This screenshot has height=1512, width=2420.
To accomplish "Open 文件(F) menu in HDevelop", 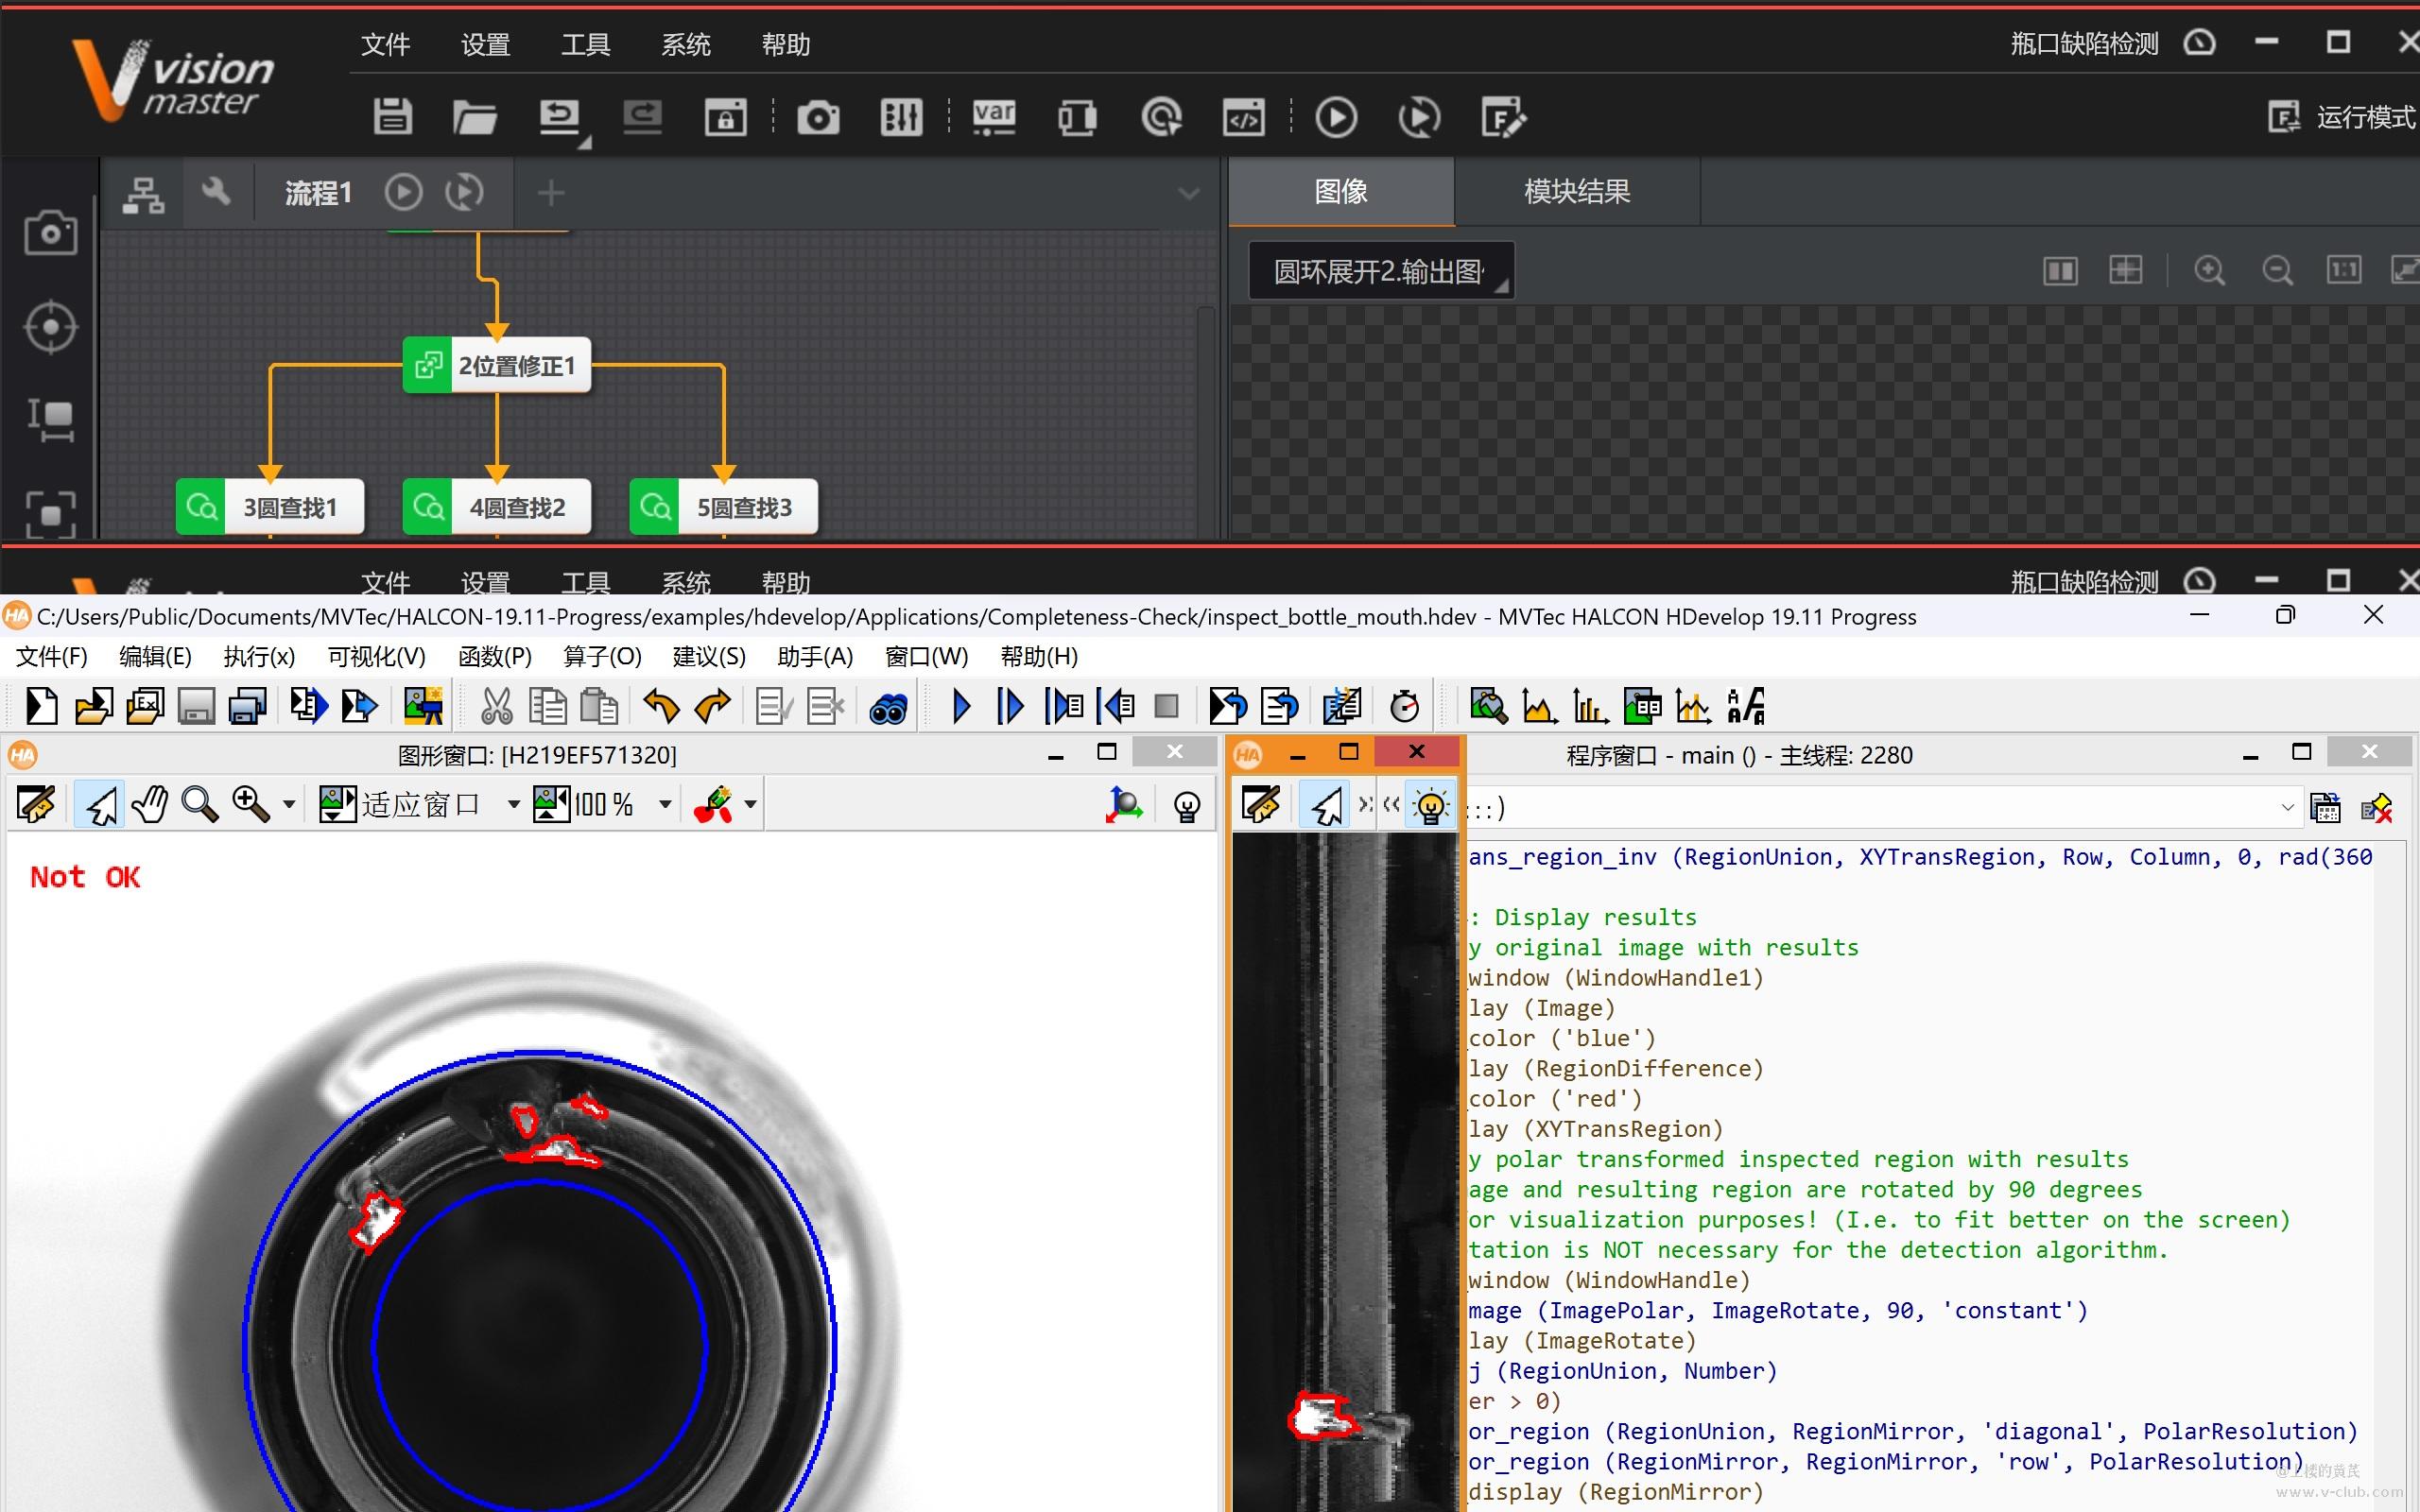I will [x=52, y=656].
